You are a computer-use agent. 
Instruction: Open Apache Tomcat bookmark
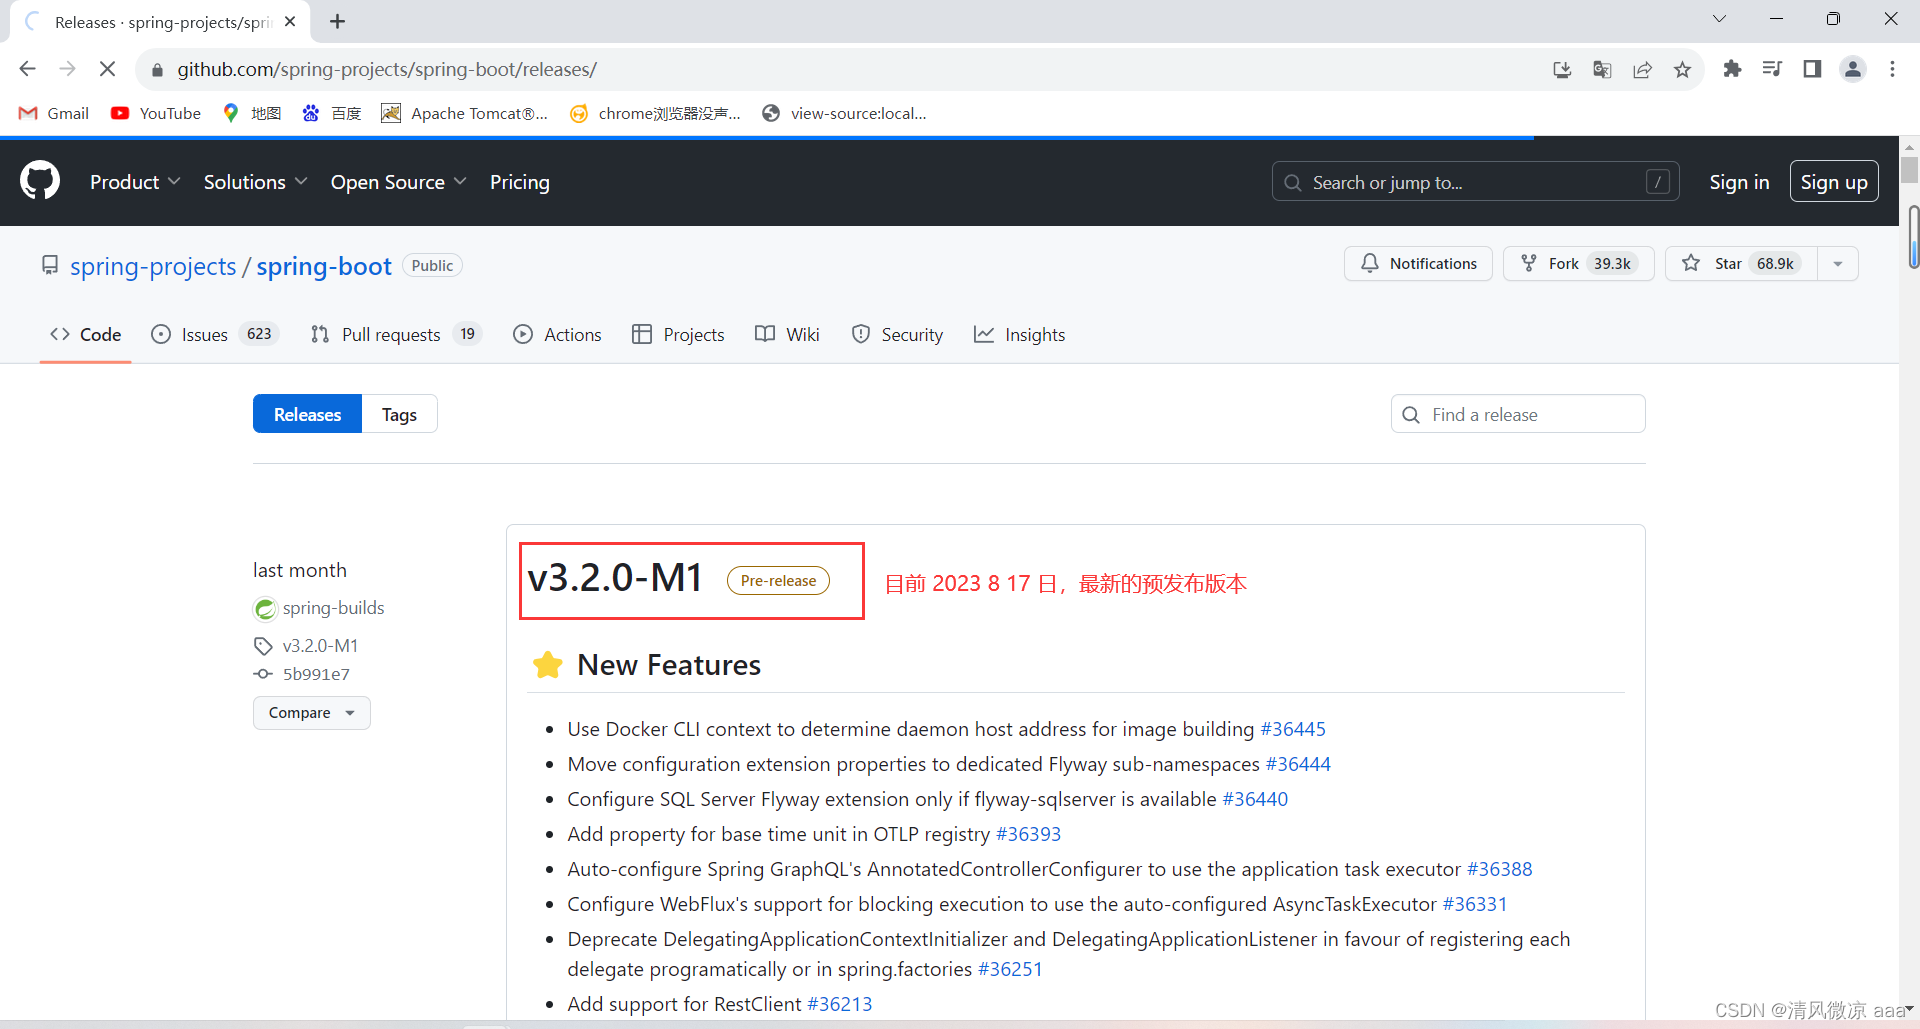point(465,113)
